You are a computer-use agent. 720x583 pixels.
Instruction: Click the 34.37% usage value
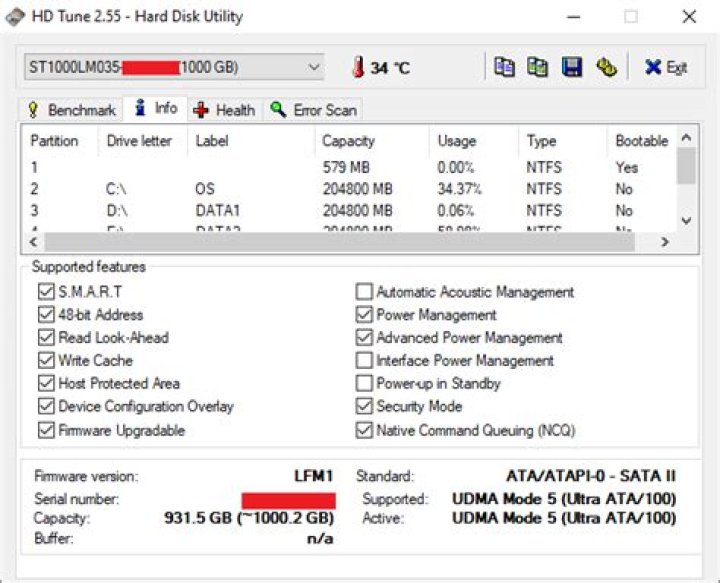459,189
